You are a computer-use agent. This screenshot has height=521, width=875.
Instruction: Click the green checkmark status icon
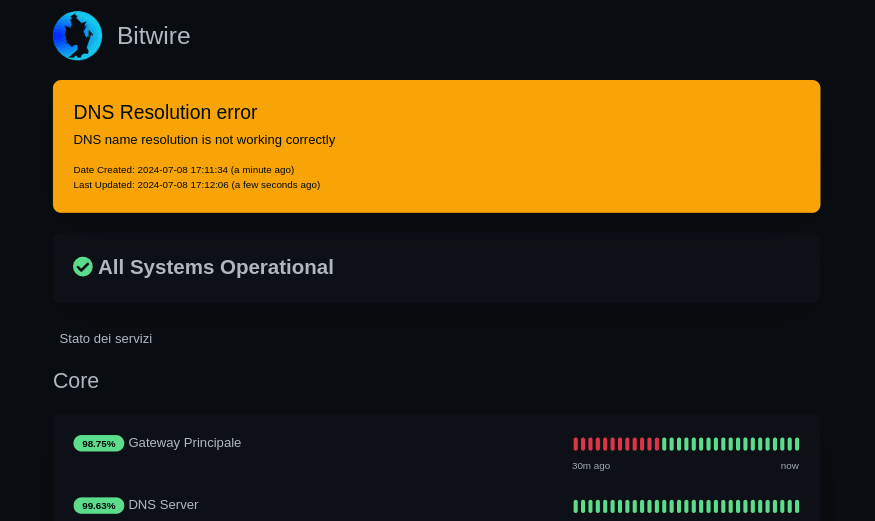(x=83, y=266)
